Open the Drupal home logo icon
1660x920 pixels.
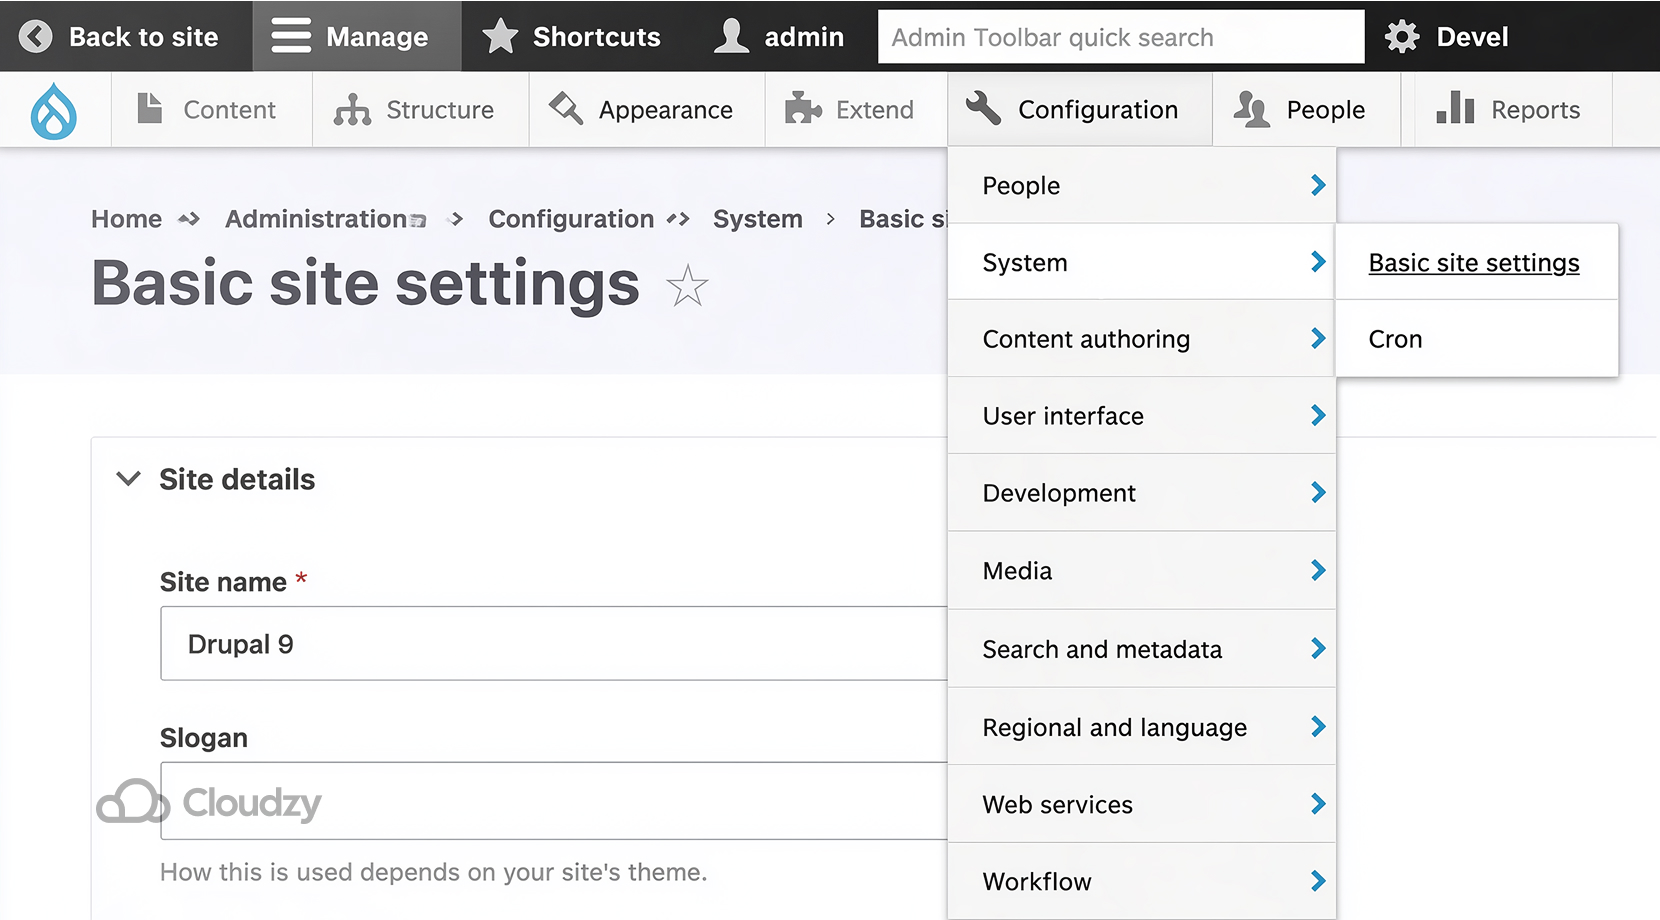(52, 110)
